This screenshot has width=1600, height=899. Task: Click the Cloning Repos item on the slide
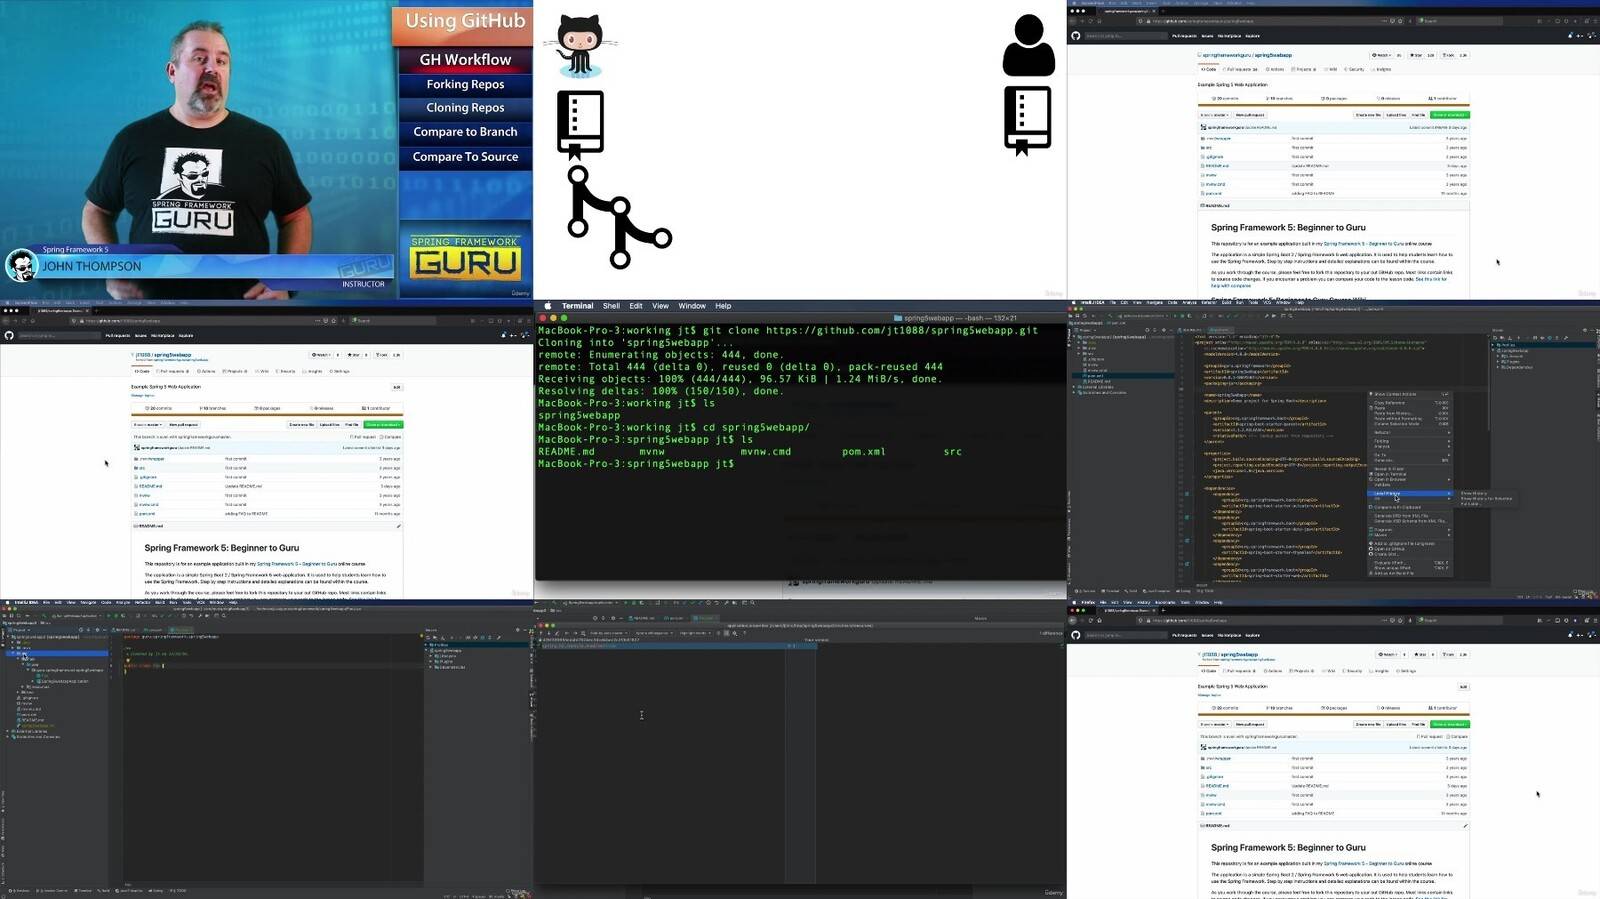point(465,107)
